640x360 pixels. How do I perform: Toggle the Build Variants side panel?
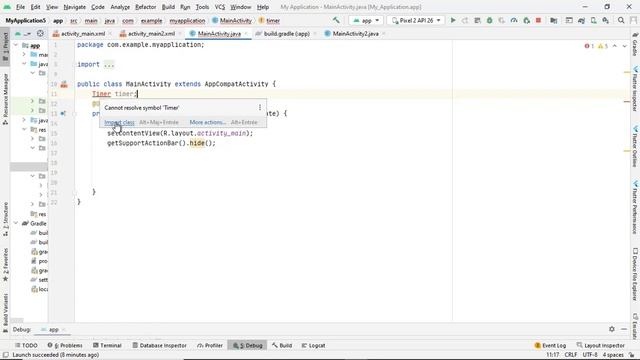(x=5, y=313)
